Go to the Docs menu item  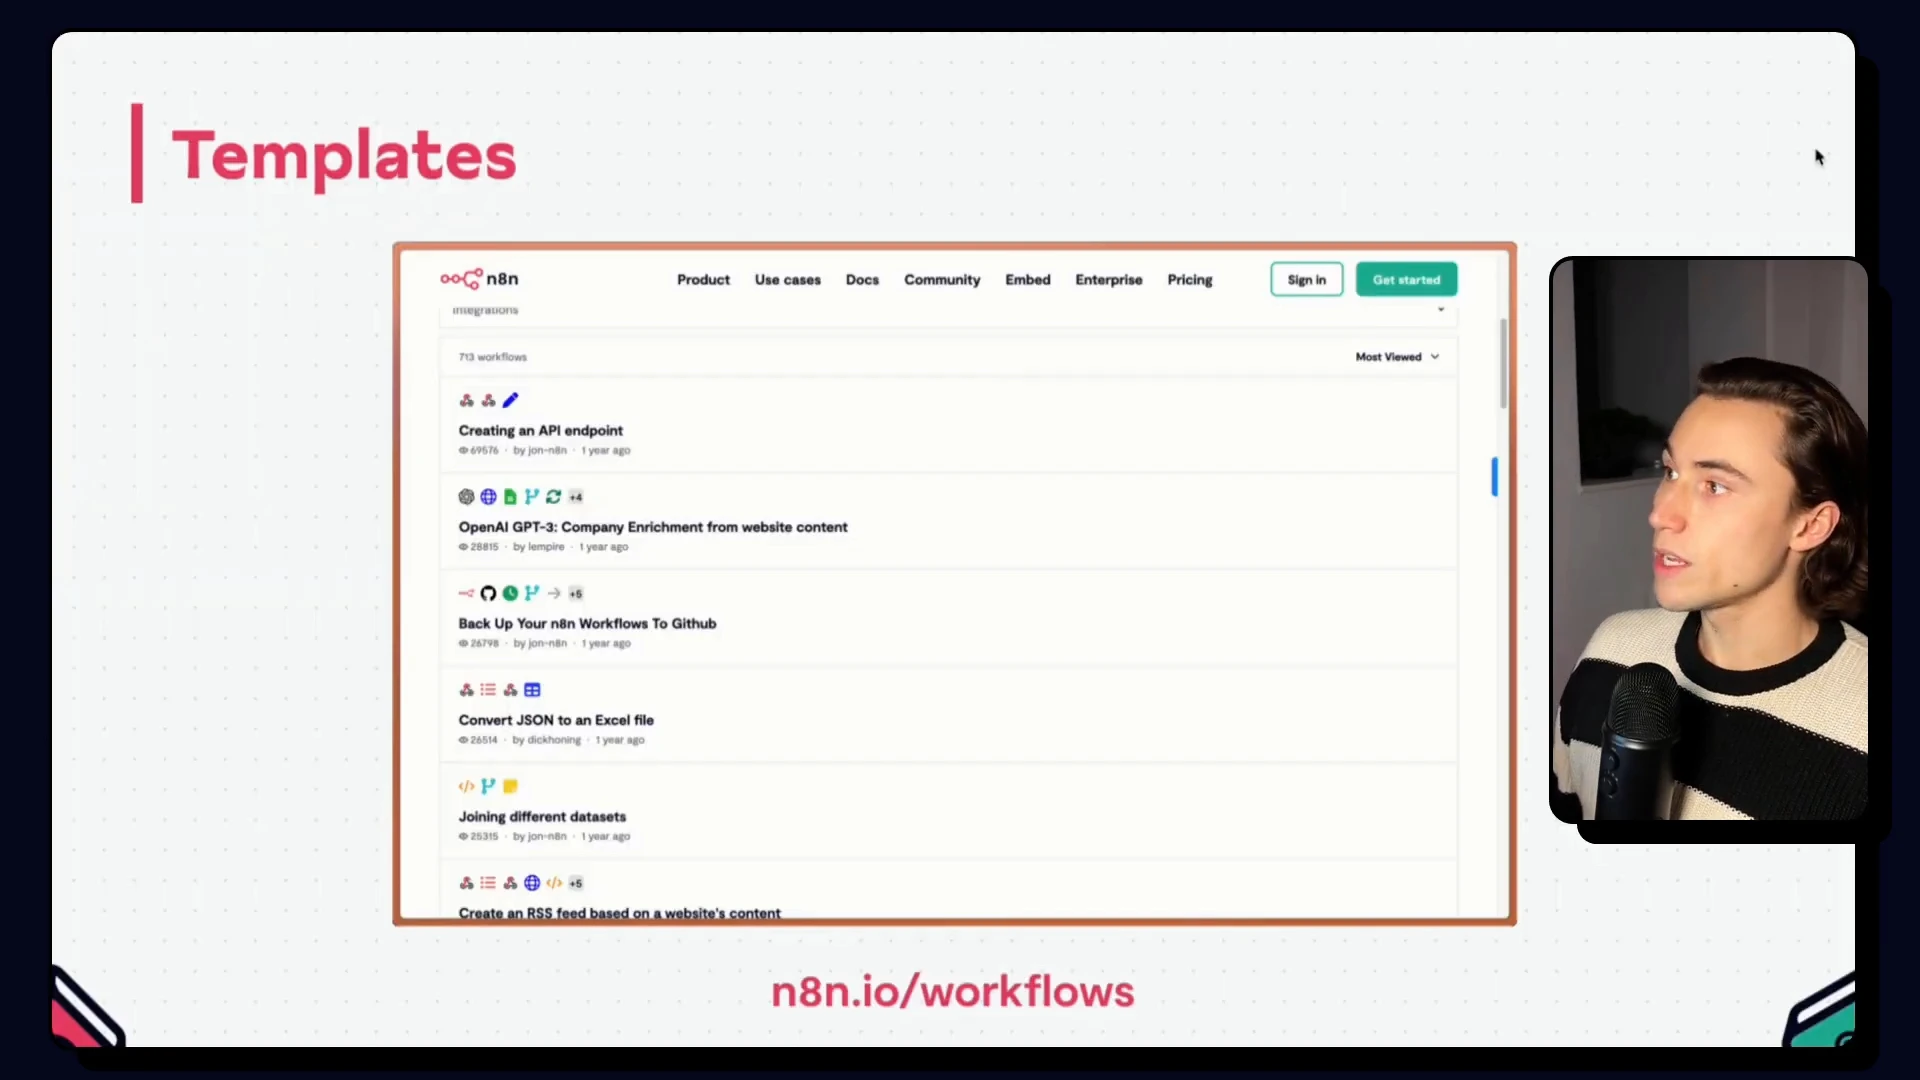click(x=862, y=280)
